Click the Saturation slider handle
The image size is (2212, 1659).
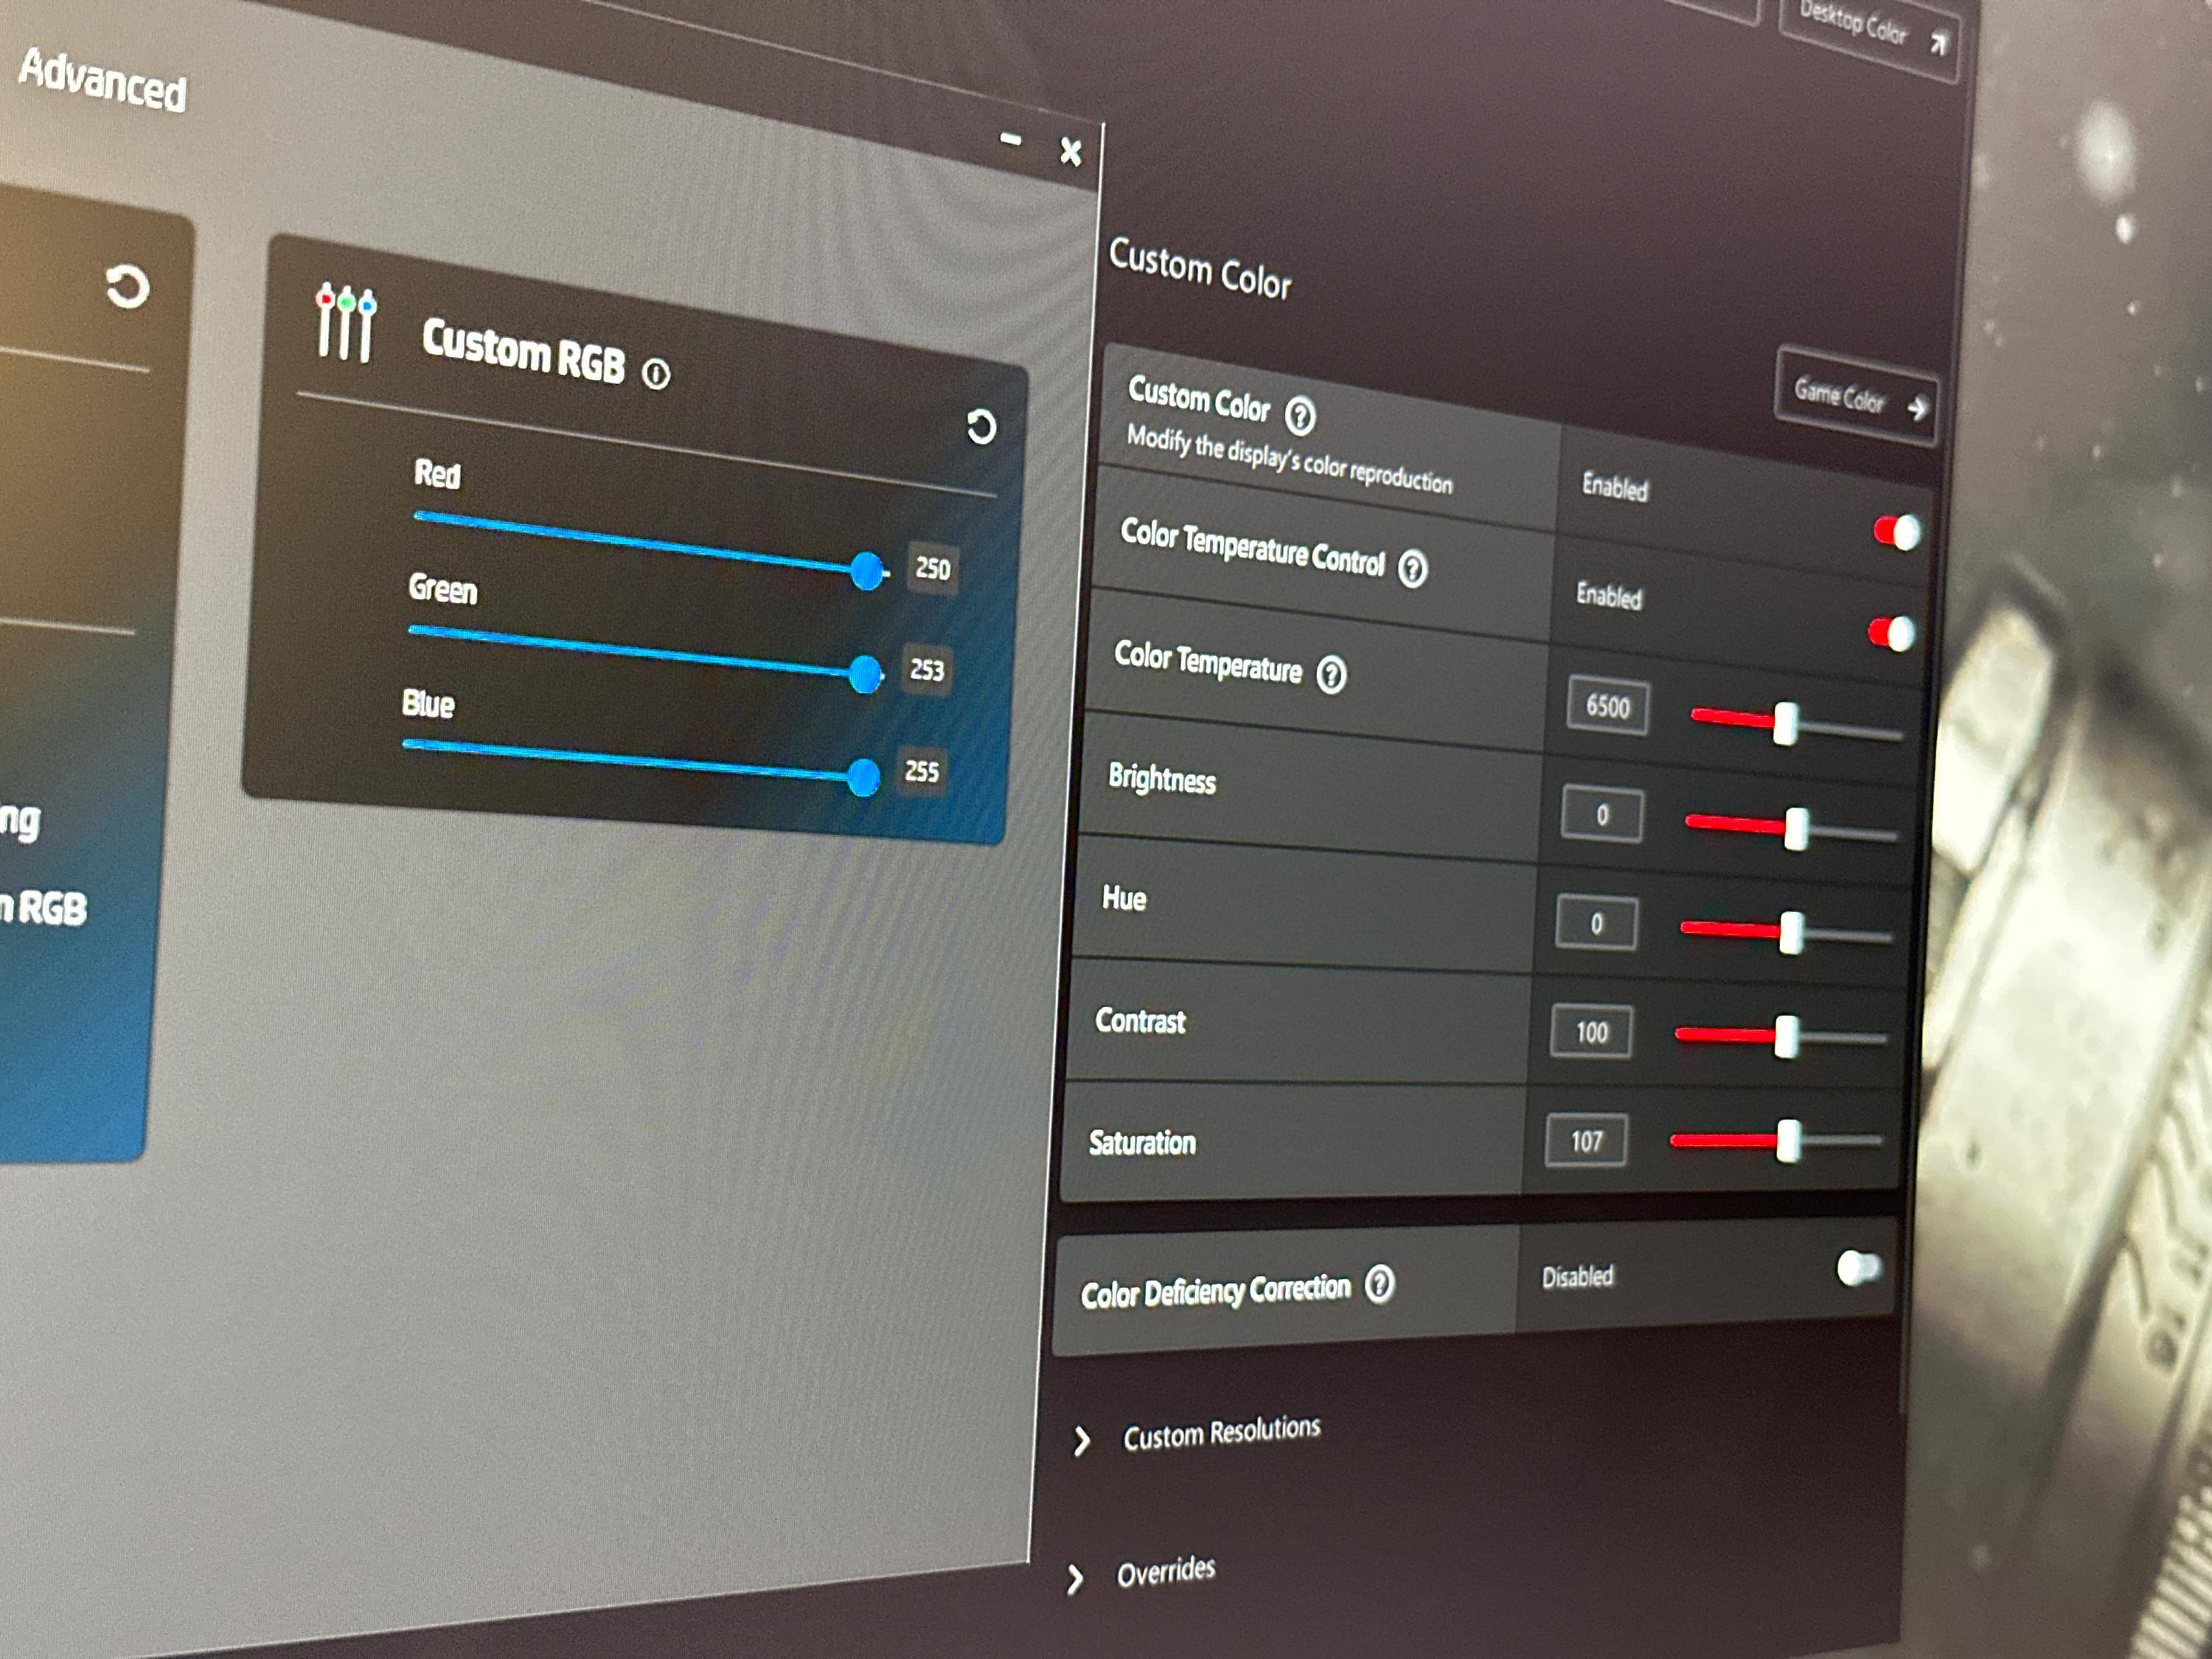pyautogui.click(x=1787, y=1141)
